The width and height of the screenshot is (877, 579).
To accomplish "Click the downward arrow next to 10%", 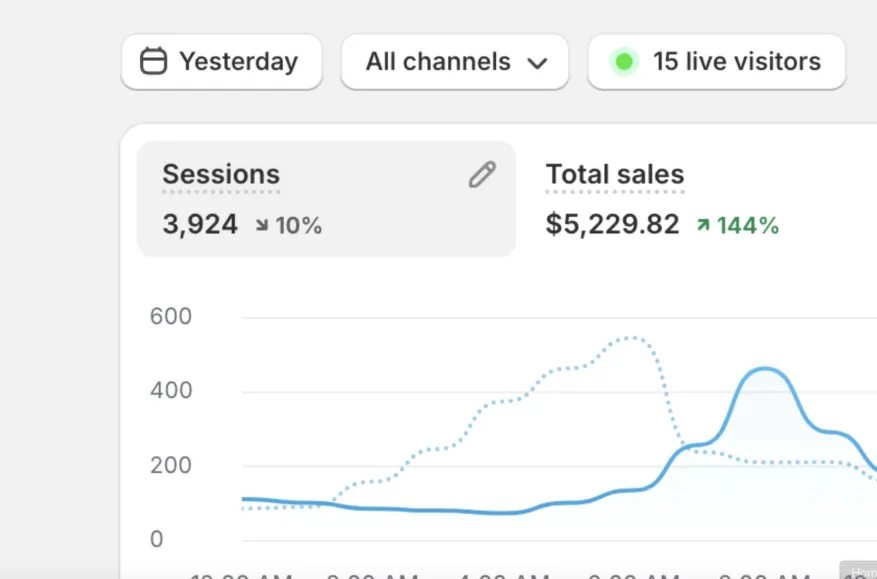I will pyautogui.click(x=262, y=226).
